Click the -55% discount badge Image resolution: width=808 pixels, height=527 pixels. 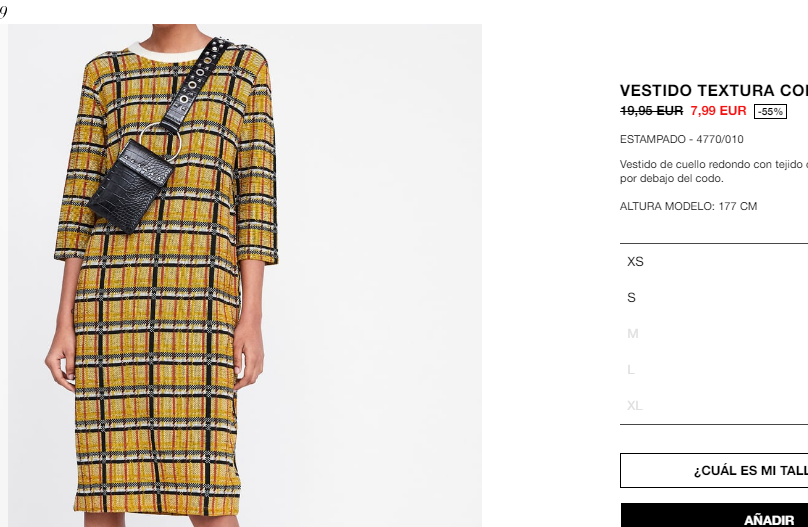770,111
